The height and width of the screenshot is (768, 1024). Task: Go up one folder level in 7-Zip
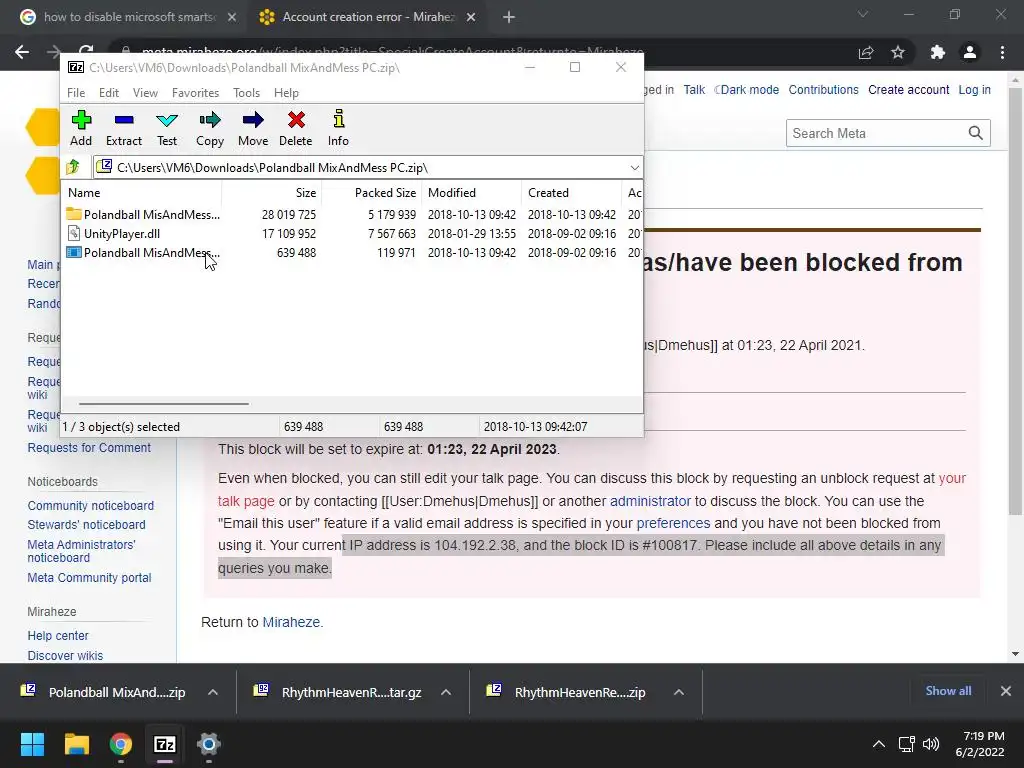73,167
